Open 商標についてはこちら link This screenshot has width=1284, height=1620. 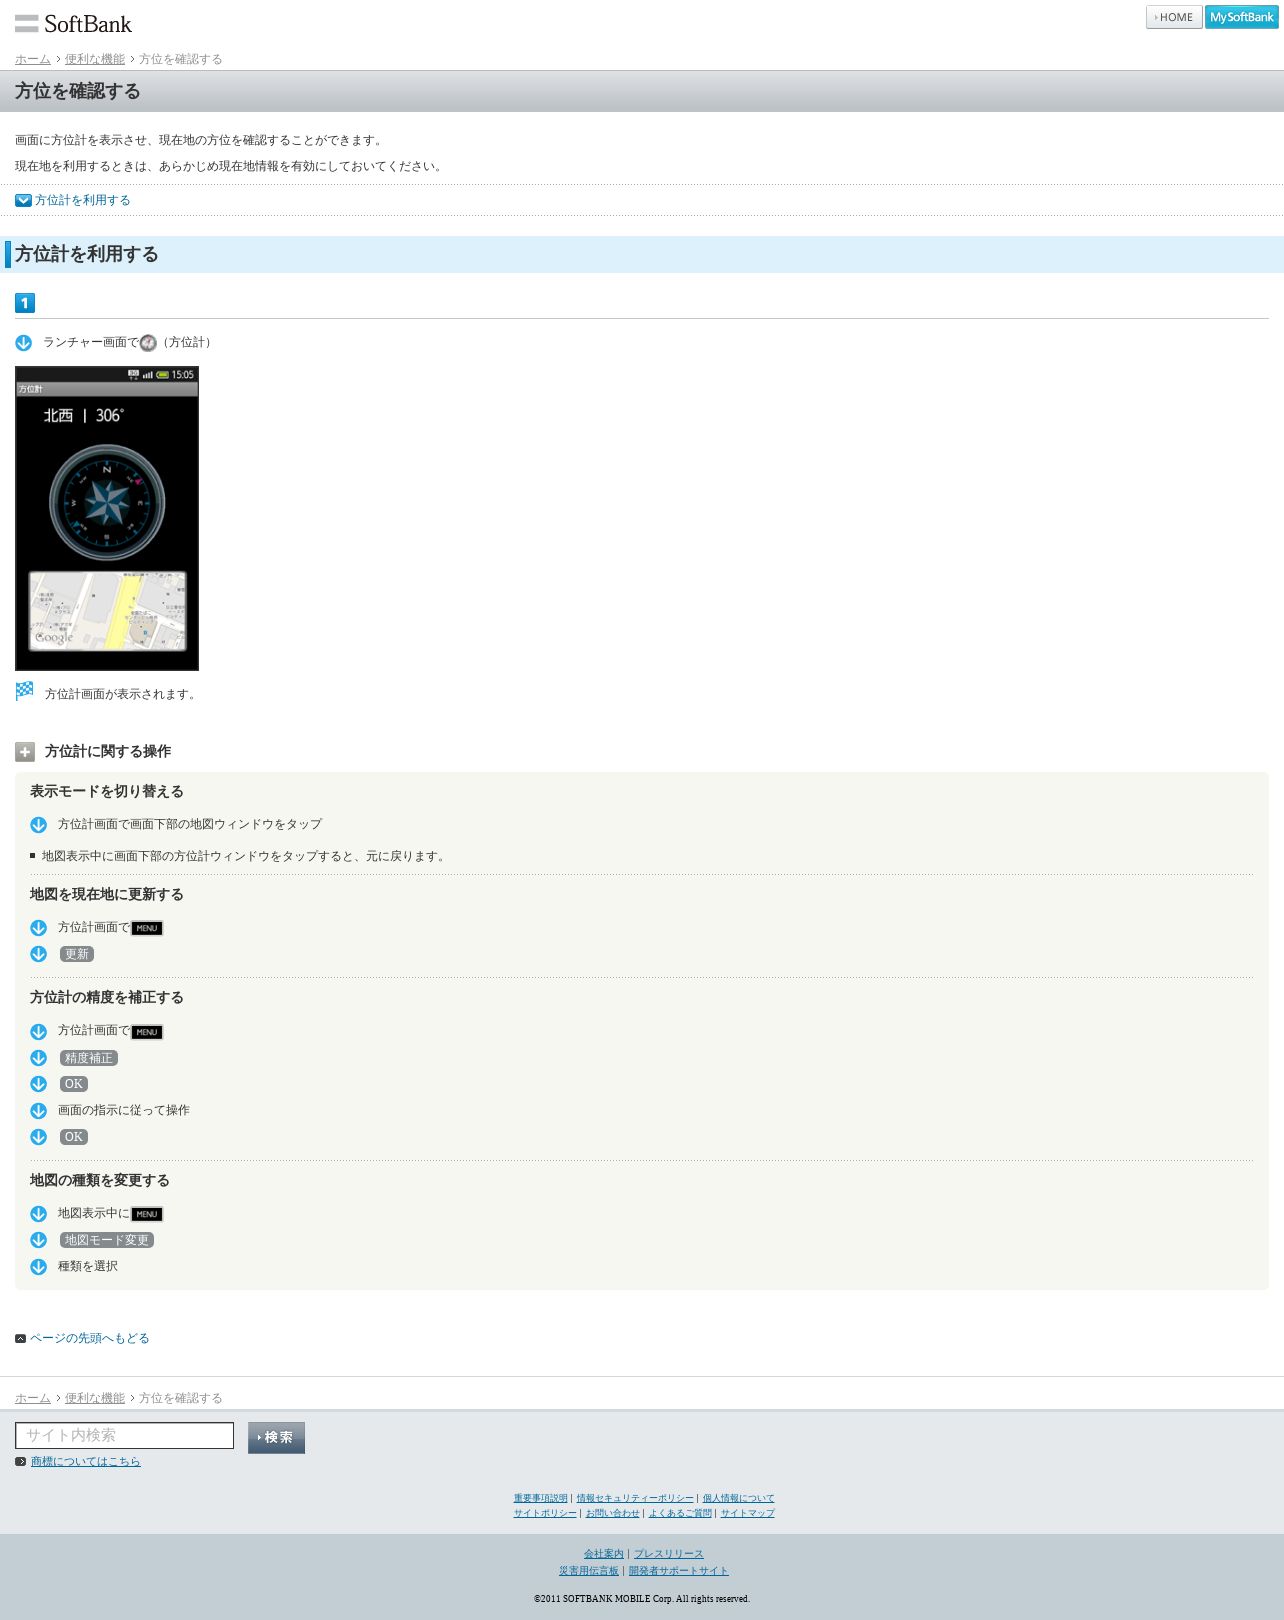tap(86, 1461)
